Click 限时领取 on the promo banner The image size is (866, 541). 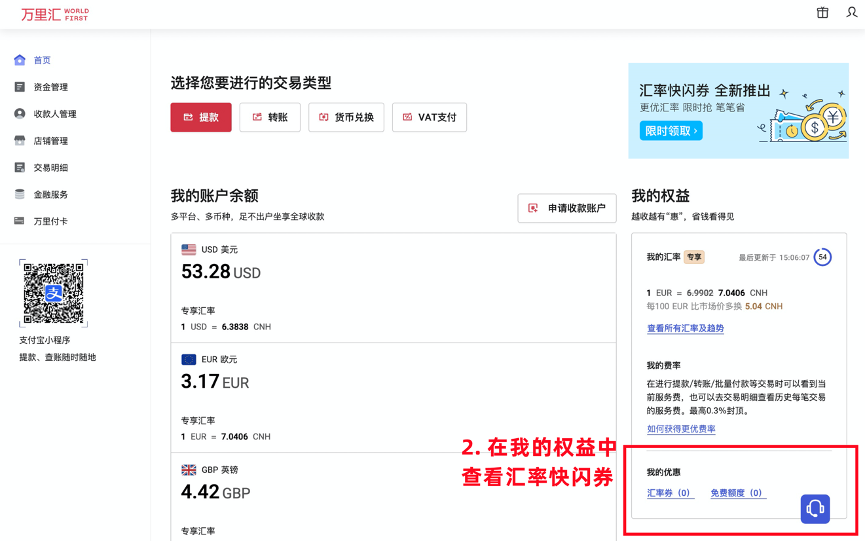pos(671,131)
